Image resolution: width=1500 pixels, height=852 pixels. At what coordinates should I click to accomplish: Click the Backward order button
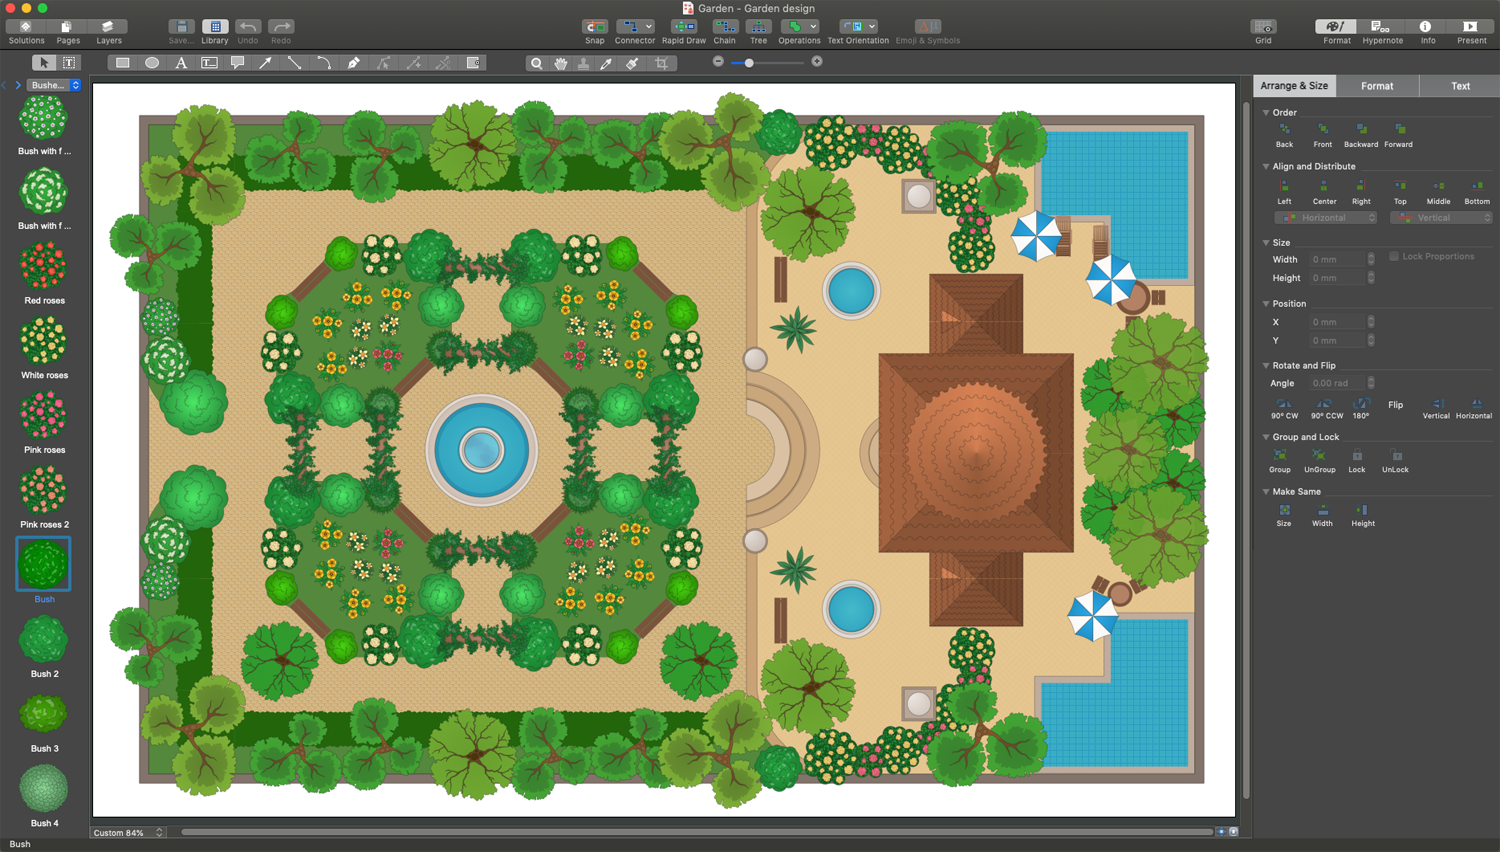(1361, 135)
